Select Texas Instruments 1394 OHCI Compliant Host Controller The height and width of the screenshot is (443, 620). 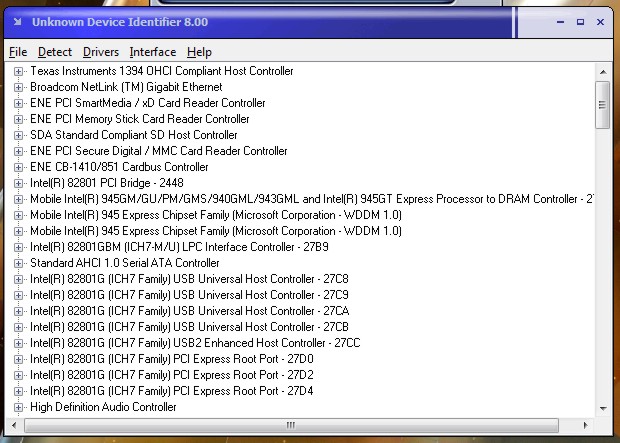click(x=162, y=71)
